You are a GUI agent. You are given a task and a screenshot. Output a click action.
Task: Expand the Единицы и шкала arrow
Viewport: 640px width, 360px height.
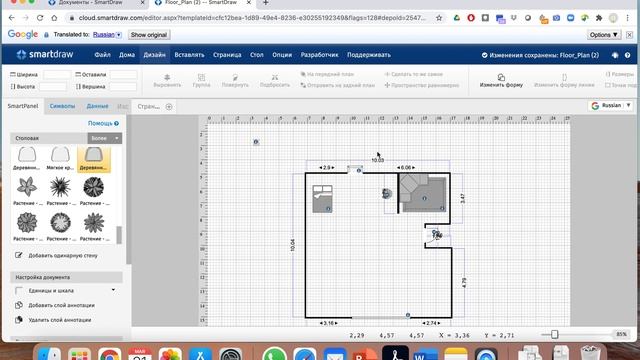[x=113, y=290]
